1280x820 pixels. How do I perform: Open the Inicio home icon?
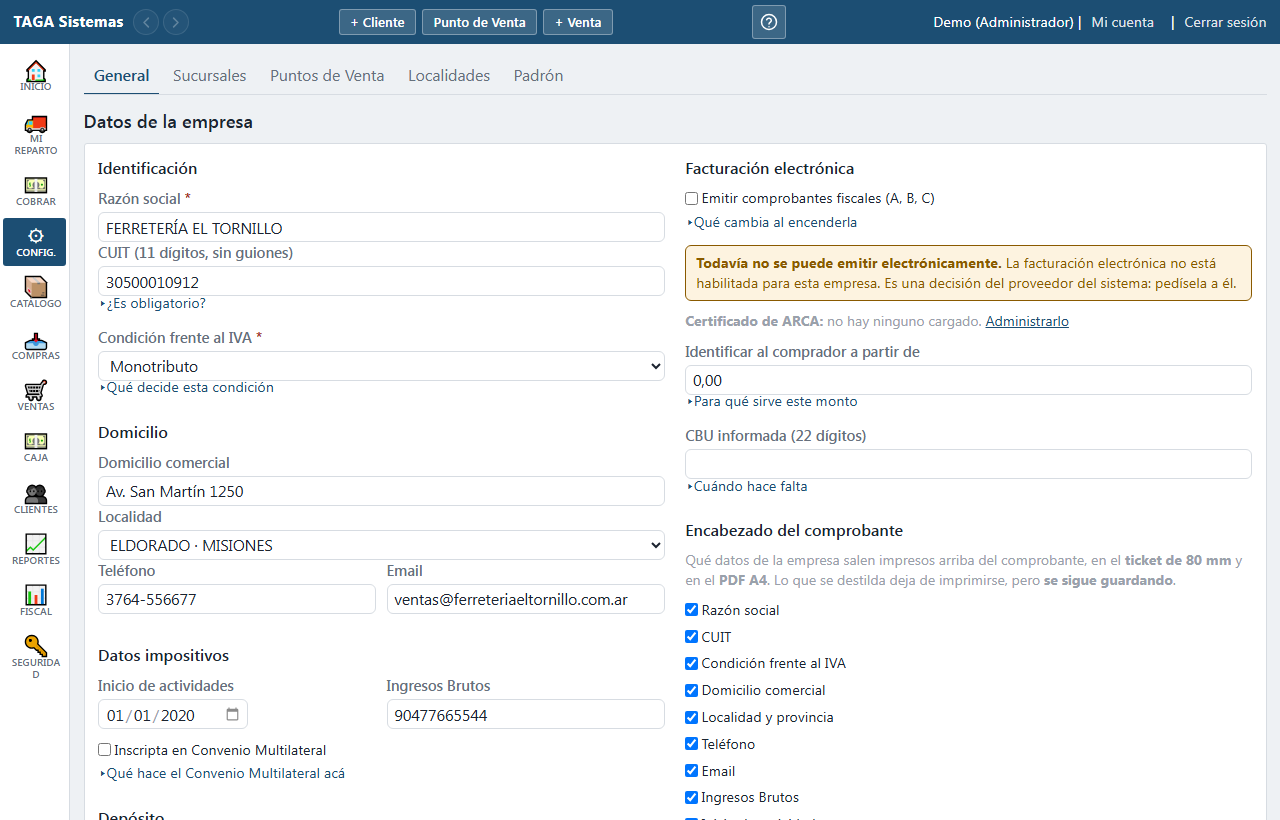coord(35,76)
